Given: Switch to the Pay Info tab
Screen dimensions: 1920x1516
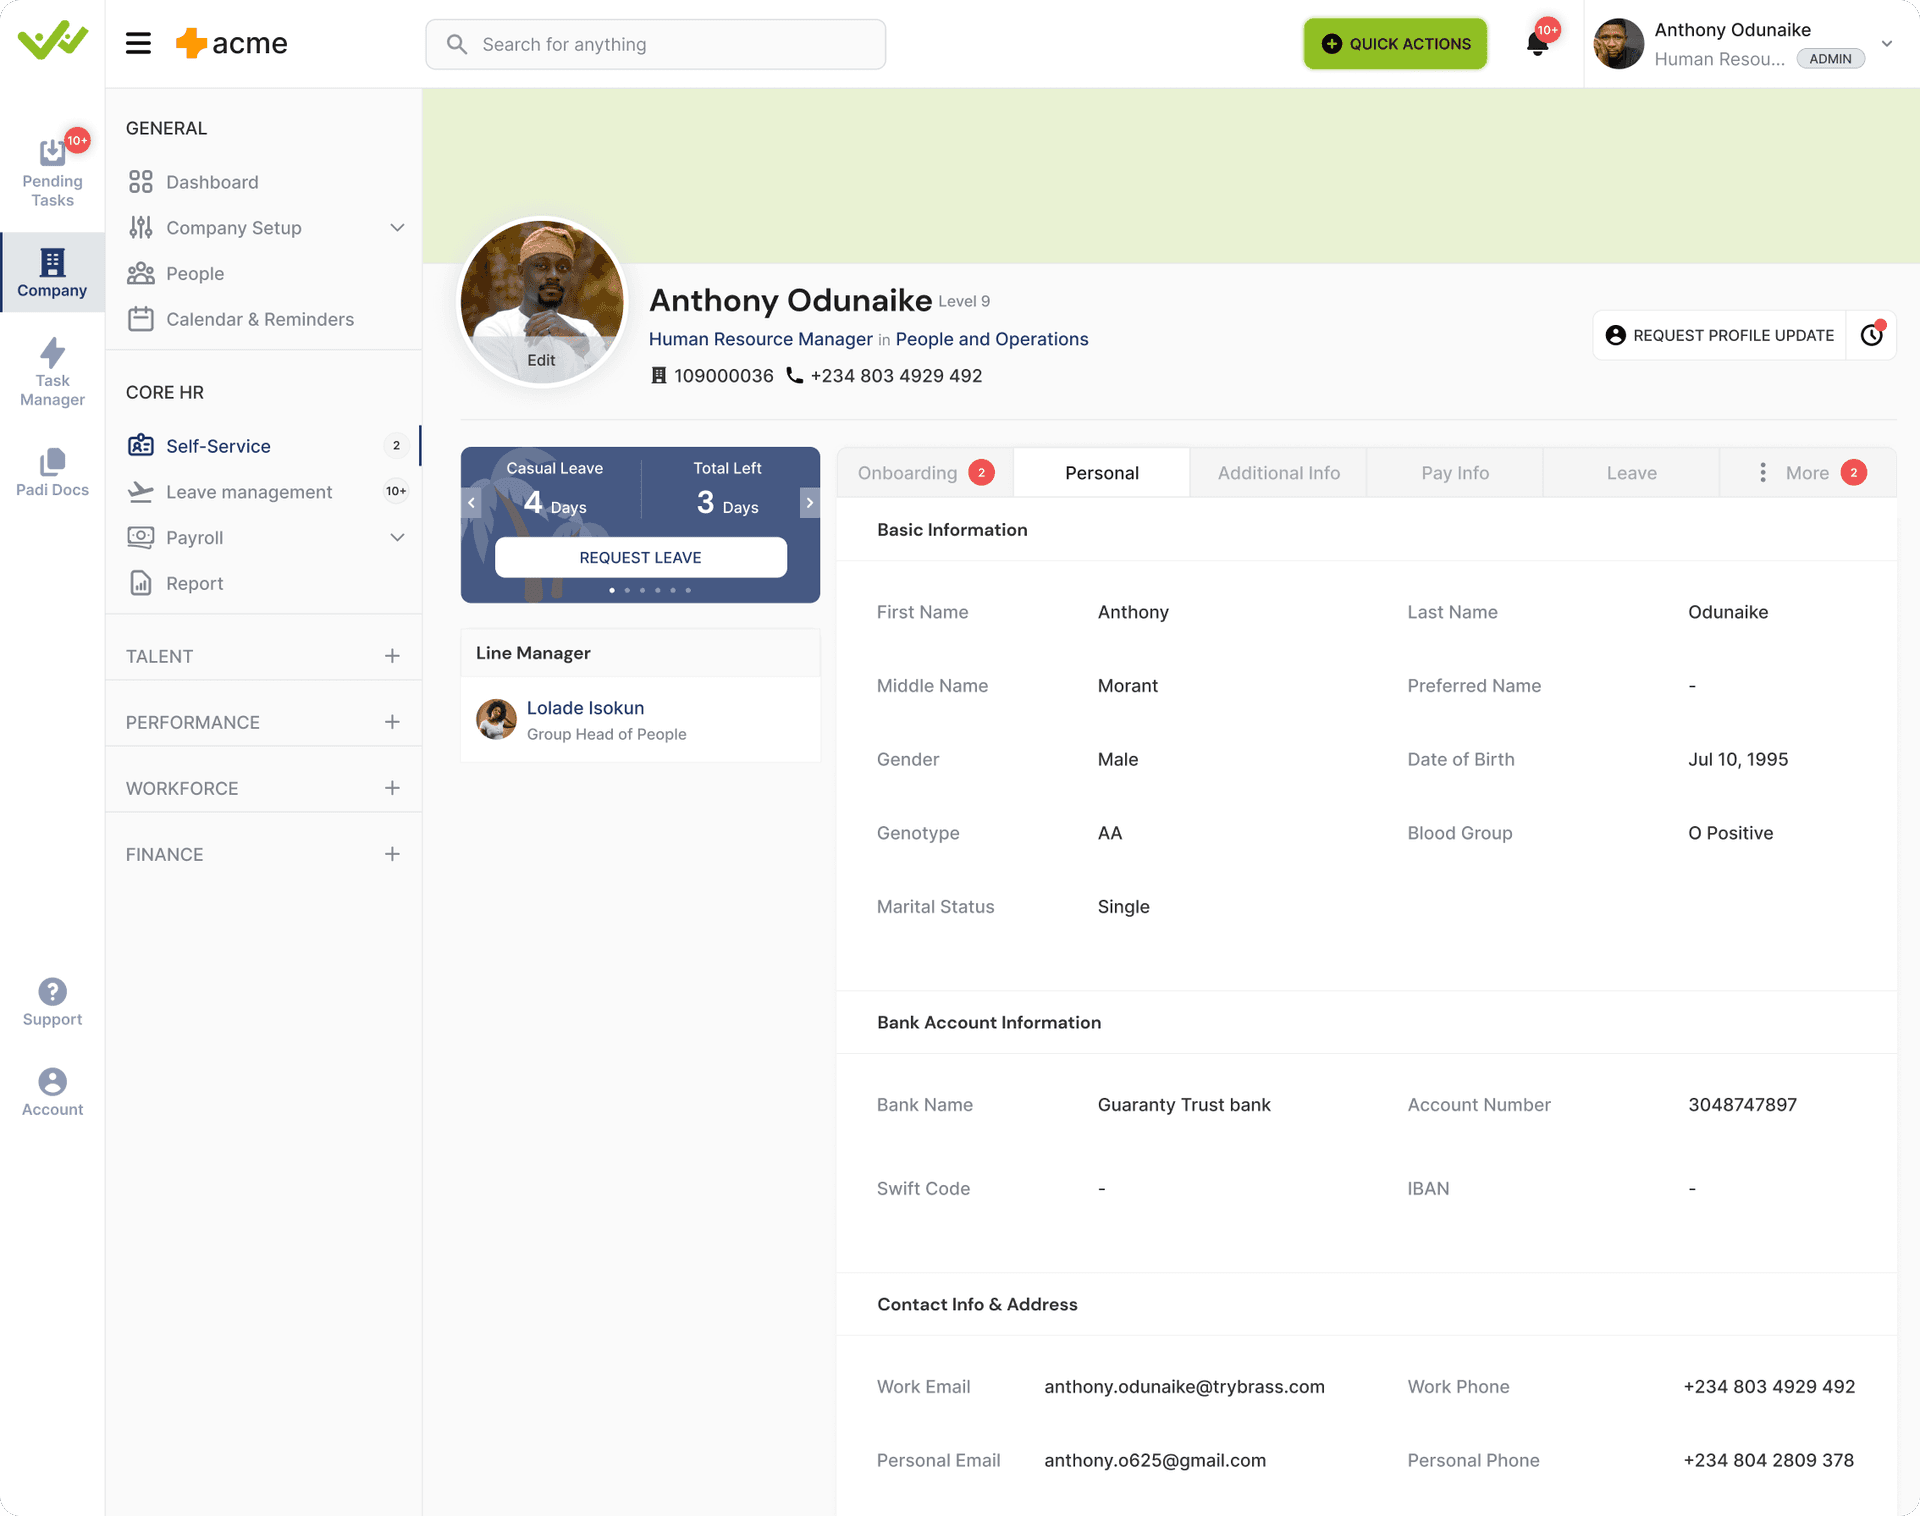Looking at the screenshot, I should pos(1455,472).
